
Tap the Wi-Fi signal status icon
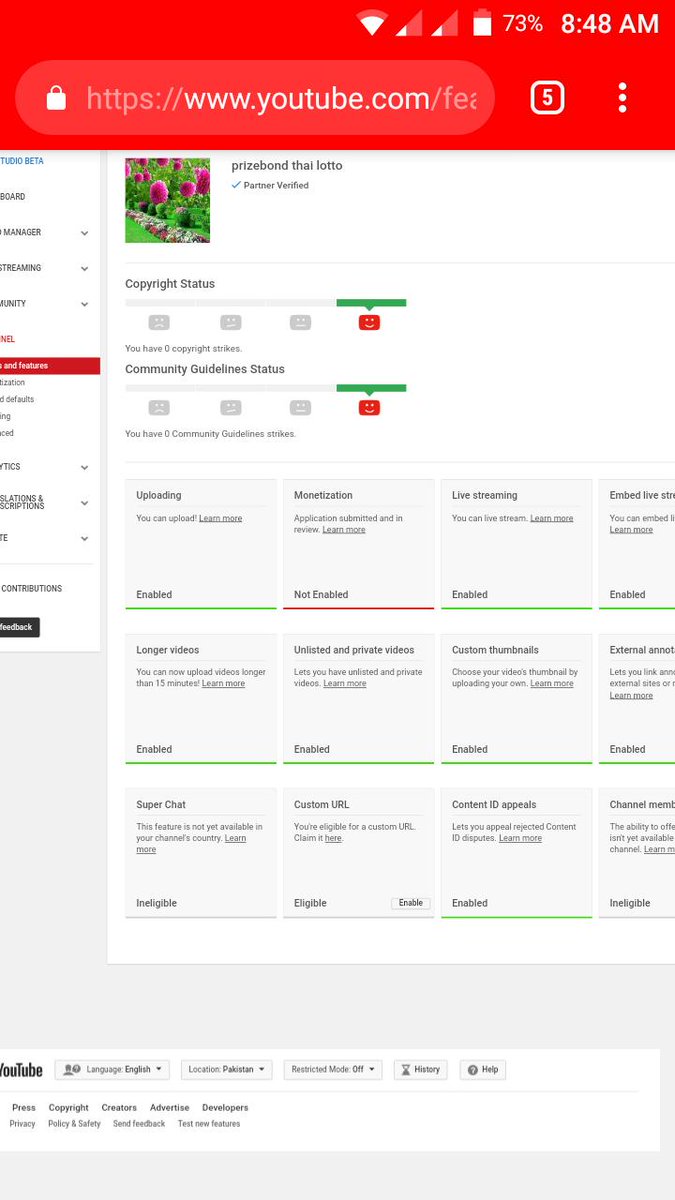point(372,23)
